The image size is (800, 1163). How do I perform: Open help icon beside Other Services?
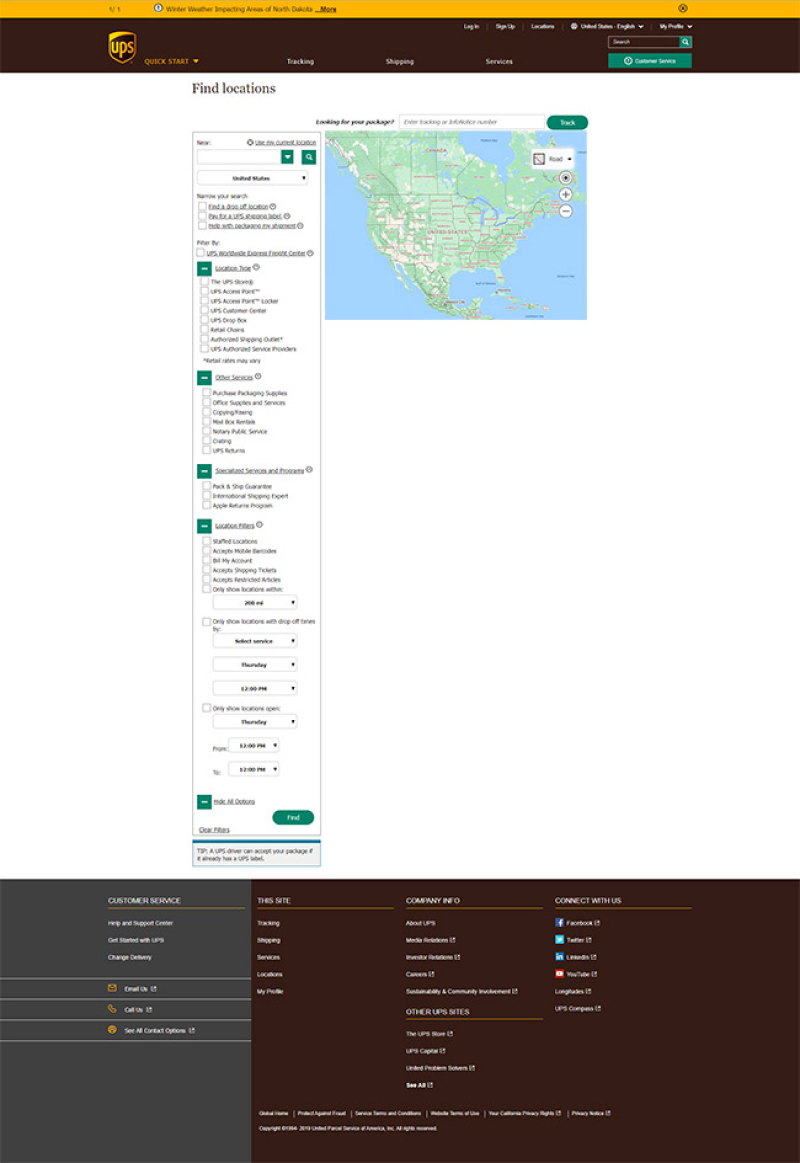click(x=258, y=376)
